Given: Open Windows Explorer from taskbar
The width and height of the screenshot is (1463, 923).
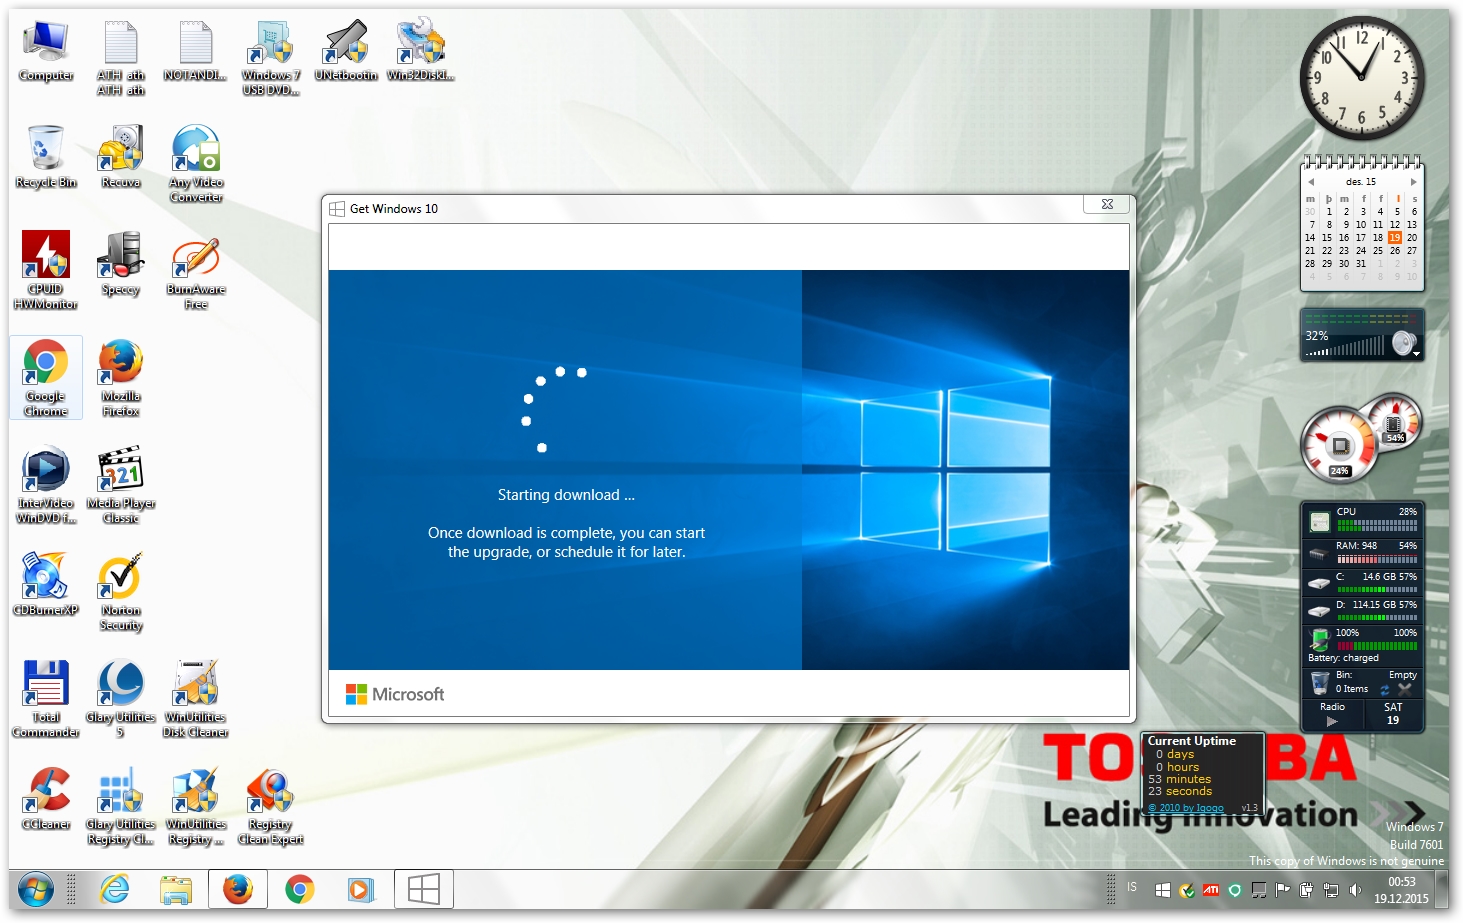Looking at the screenshot, I should [x=176, y=889].
